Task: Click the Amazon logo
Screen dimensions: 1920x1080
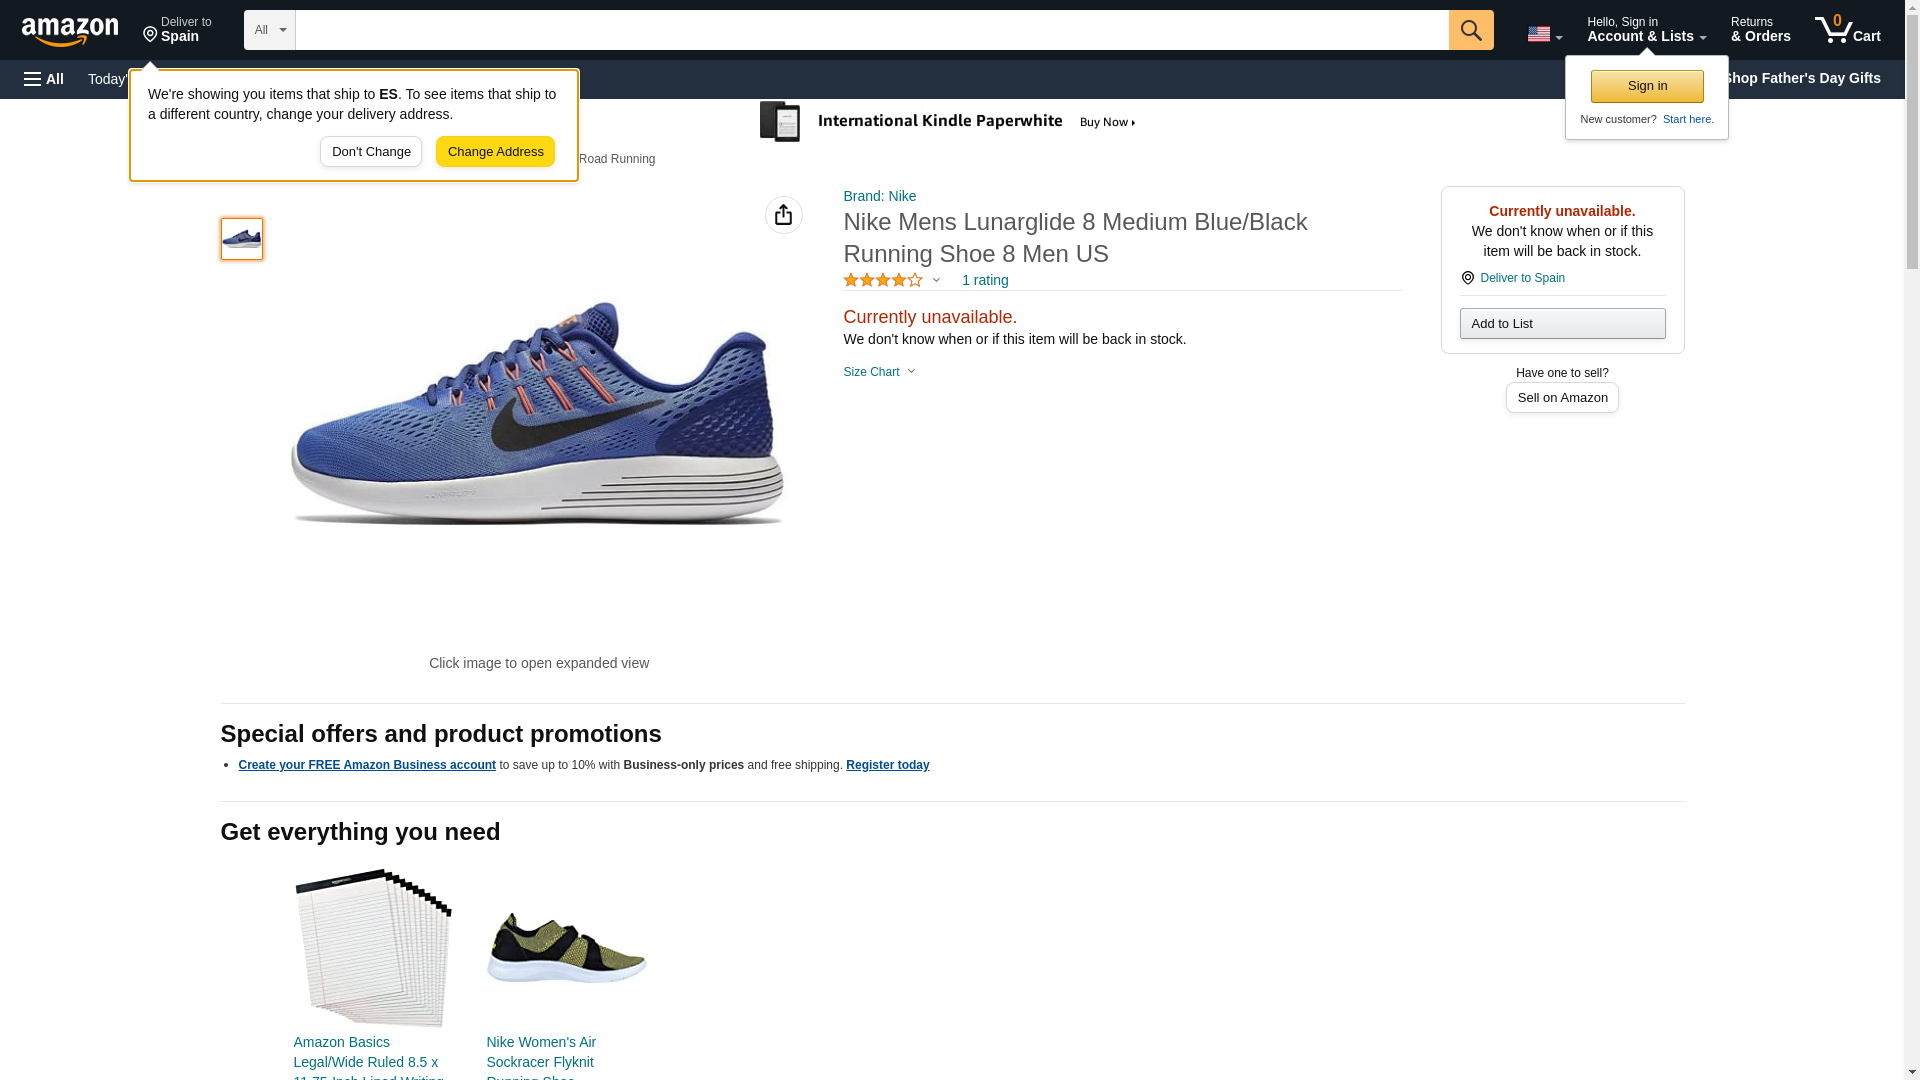Action: (x=70, y=31)
